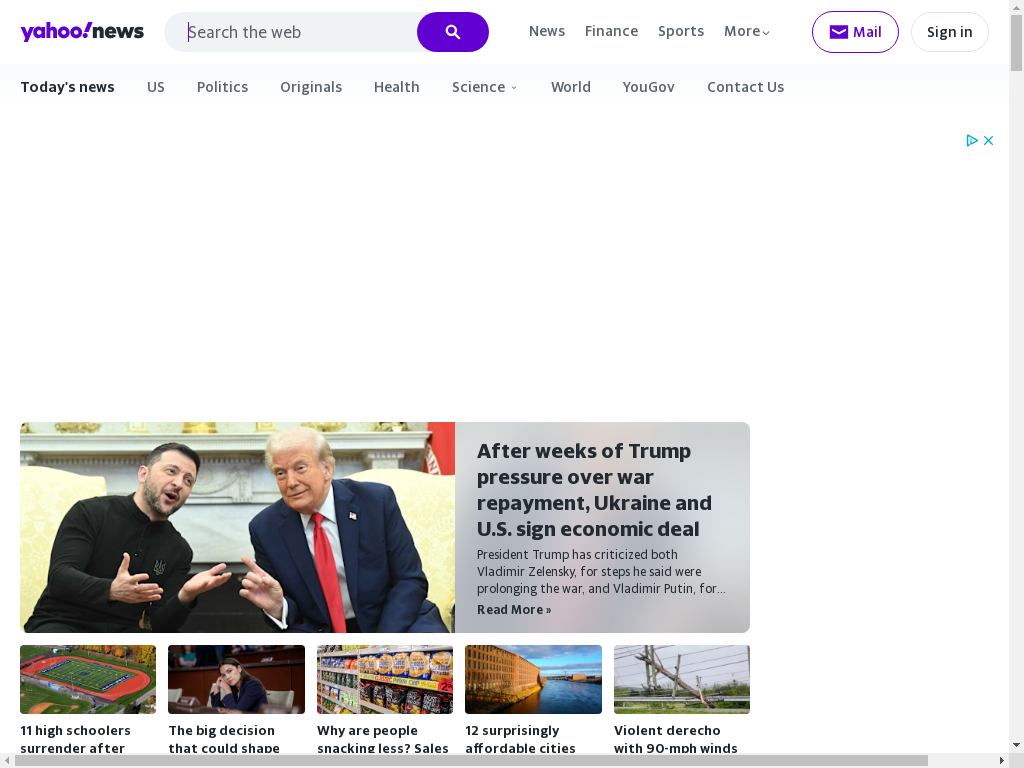Open the Finance section link

pyautogui.click(x=611, y=31)
